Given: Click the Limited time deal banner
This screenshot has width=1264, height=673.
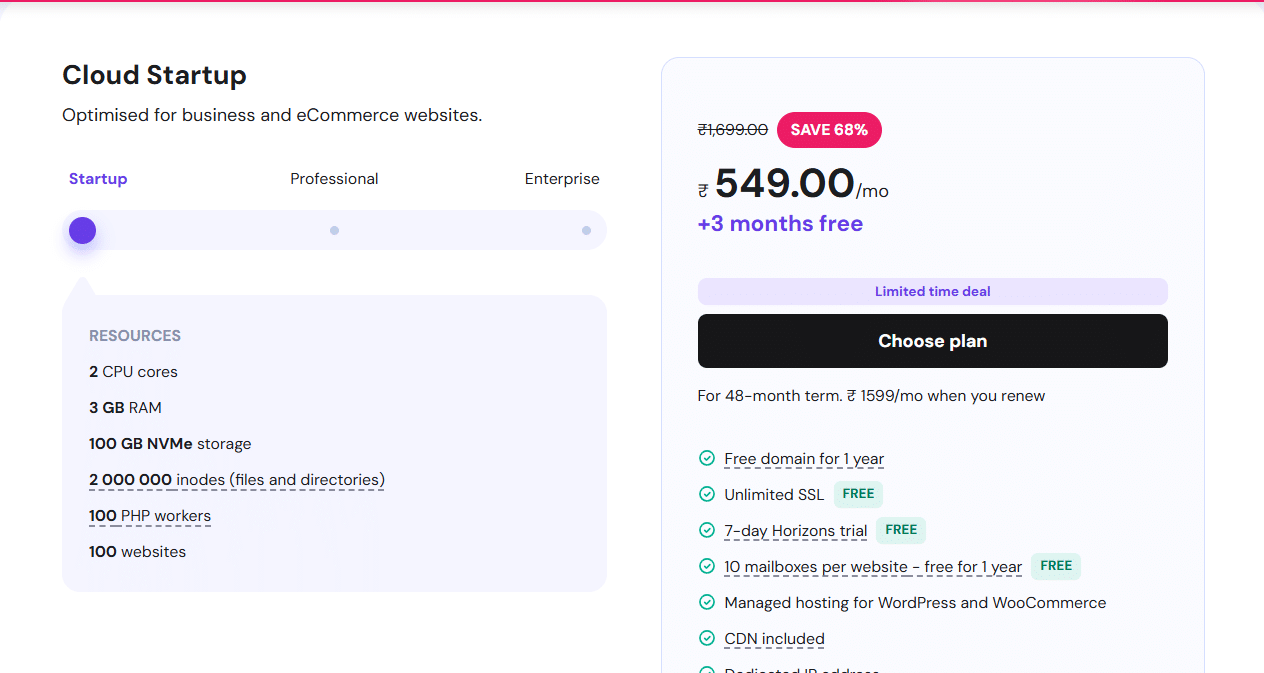Looking at the screenshot, I should pos(932,291).
